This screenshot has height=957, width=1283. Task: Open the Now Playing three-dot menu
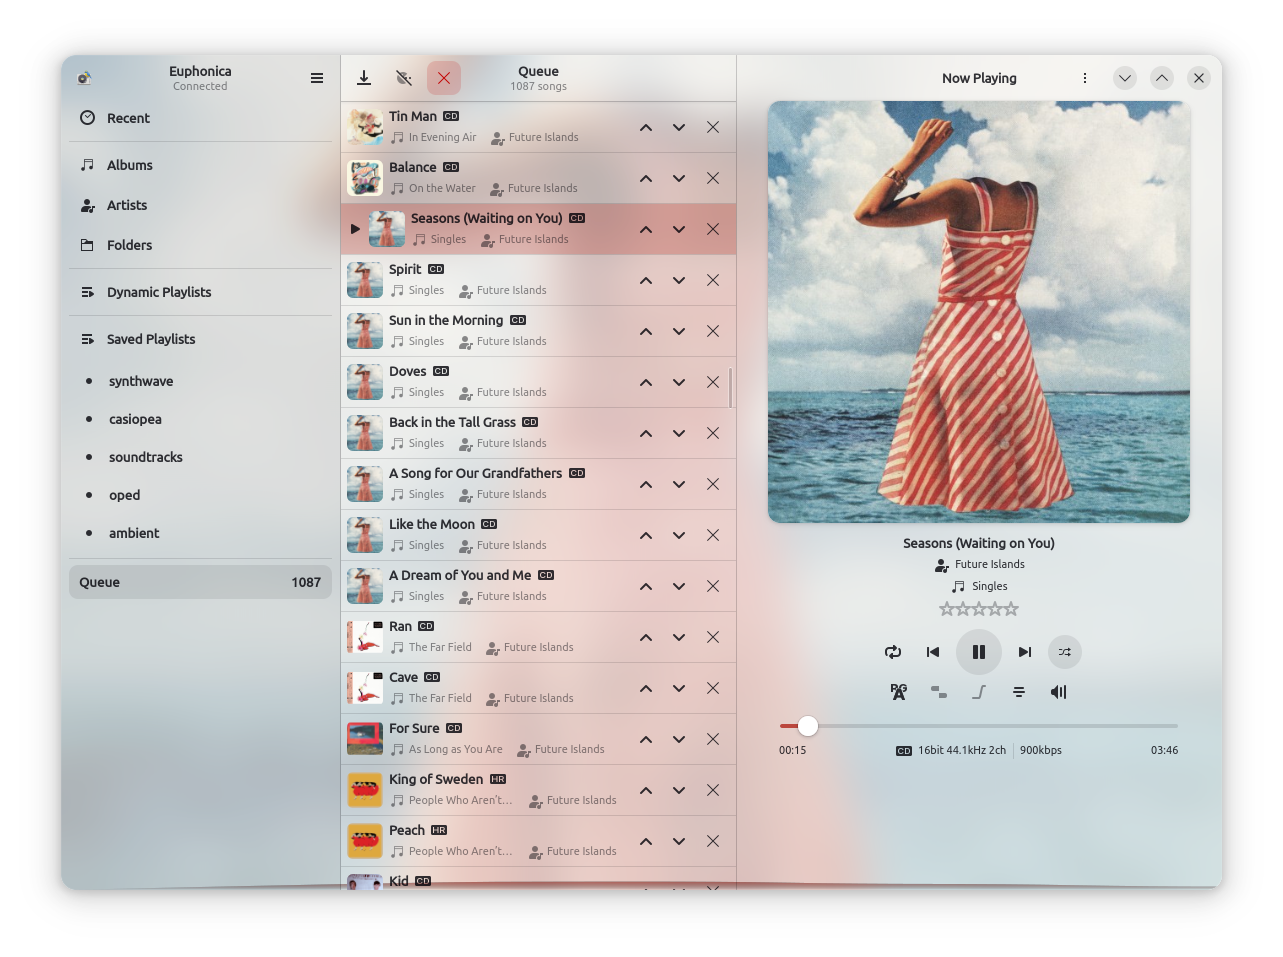(x=1085, y=78)
